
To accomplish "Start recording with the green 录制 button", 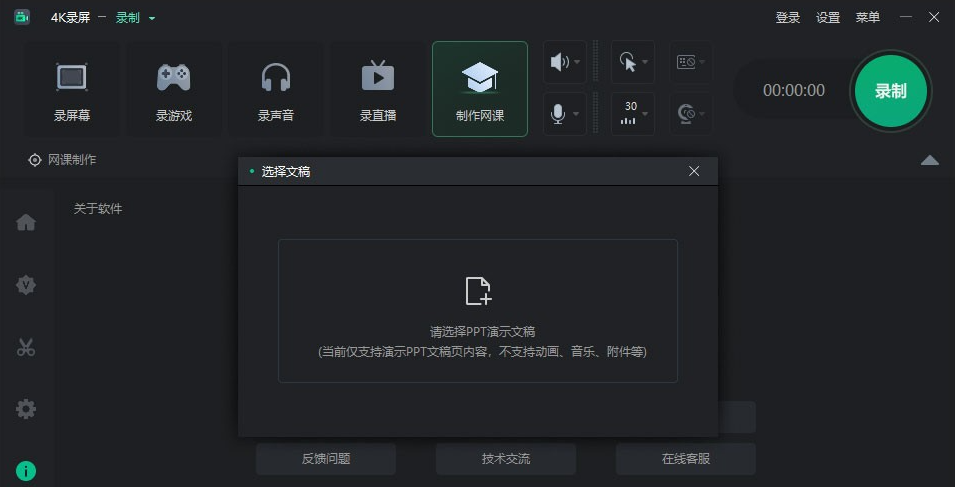I will point(890,91).
